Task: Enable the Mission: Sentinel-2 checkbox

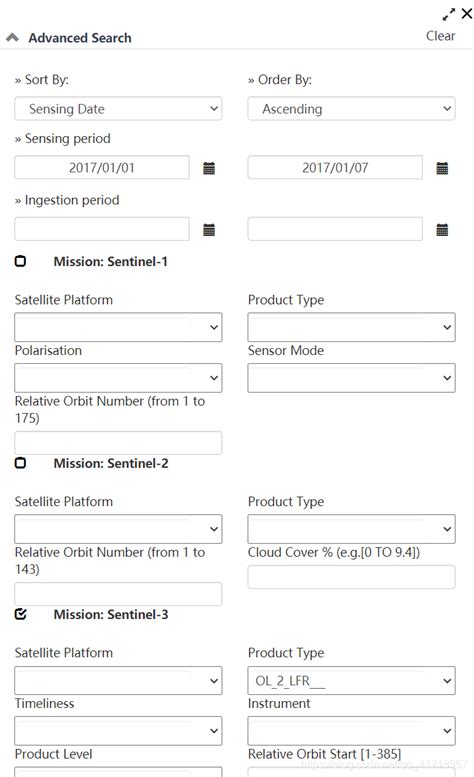Action: (20, 463)
